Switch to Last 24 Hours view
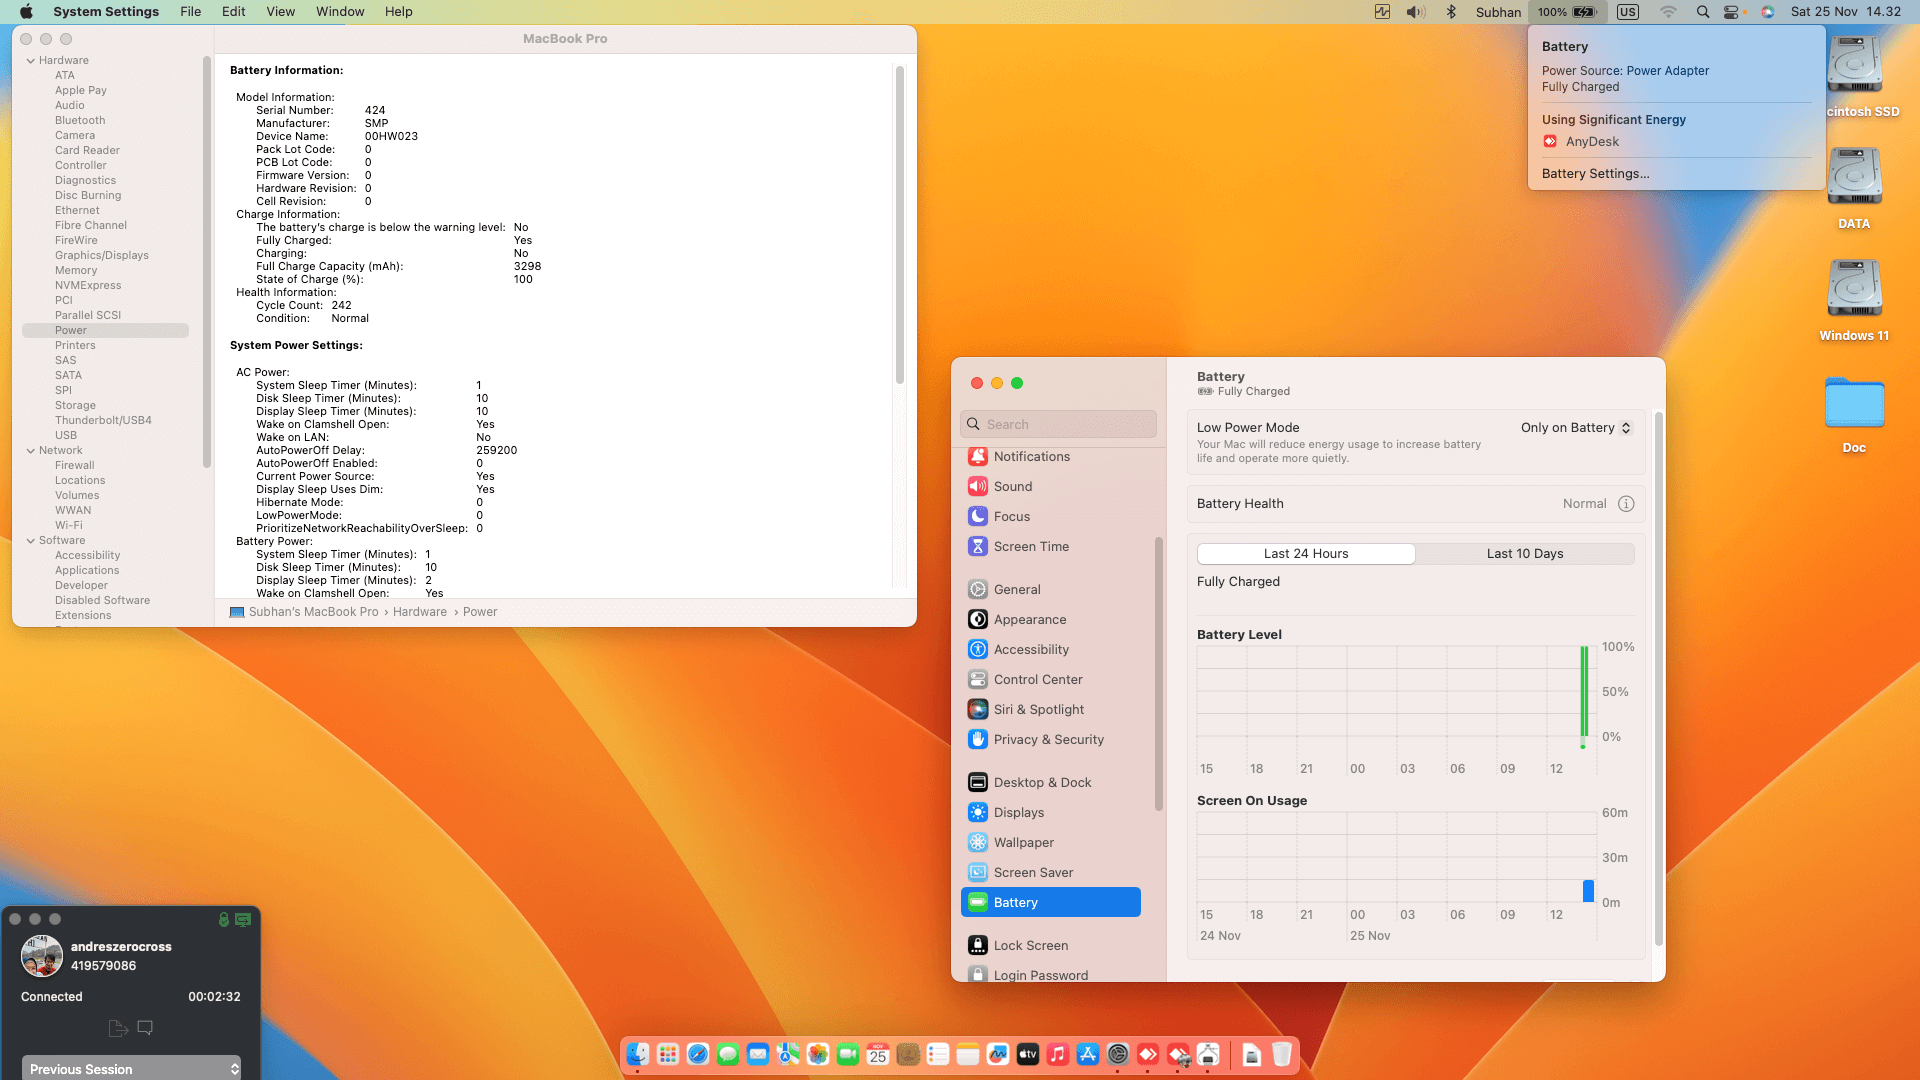The width and height of the screenshot is (1920, 1080). click(x=1306, y=554)
